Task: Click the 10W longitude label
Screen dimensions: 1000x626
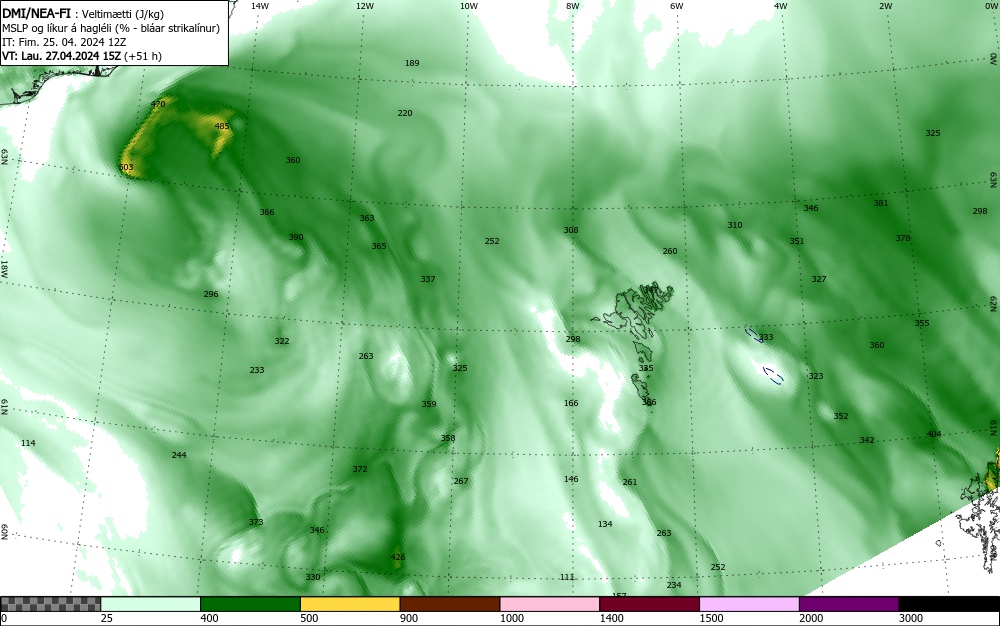Action: pyautogui.click(x=469, y=6)
